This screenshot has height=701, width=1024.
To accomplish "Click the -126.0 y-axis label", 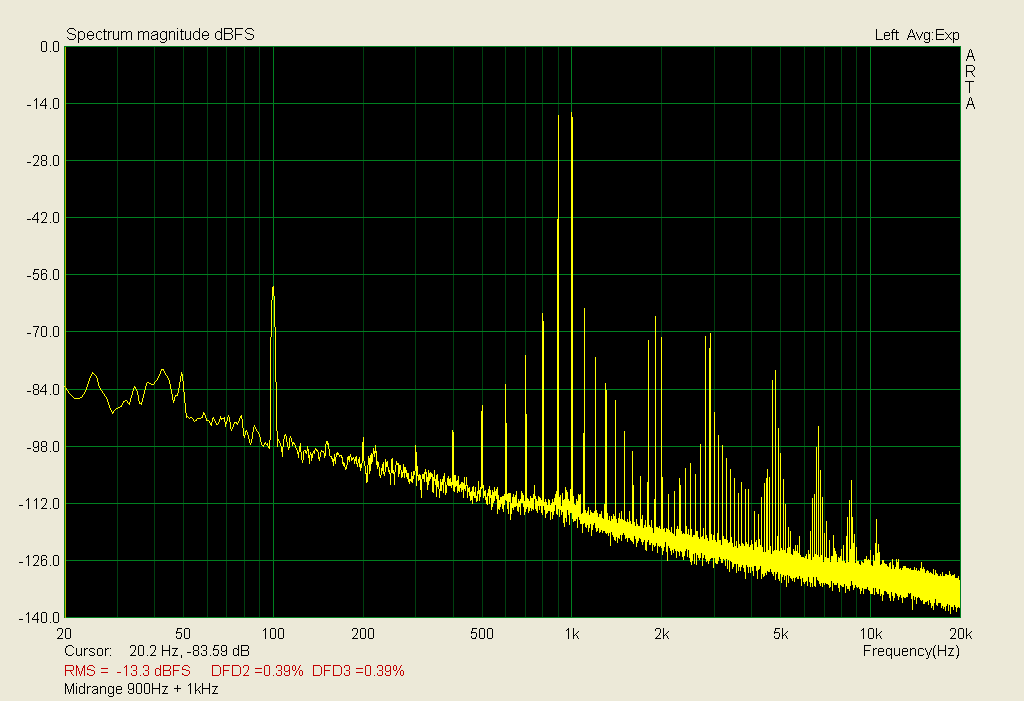I will [40, 561].
